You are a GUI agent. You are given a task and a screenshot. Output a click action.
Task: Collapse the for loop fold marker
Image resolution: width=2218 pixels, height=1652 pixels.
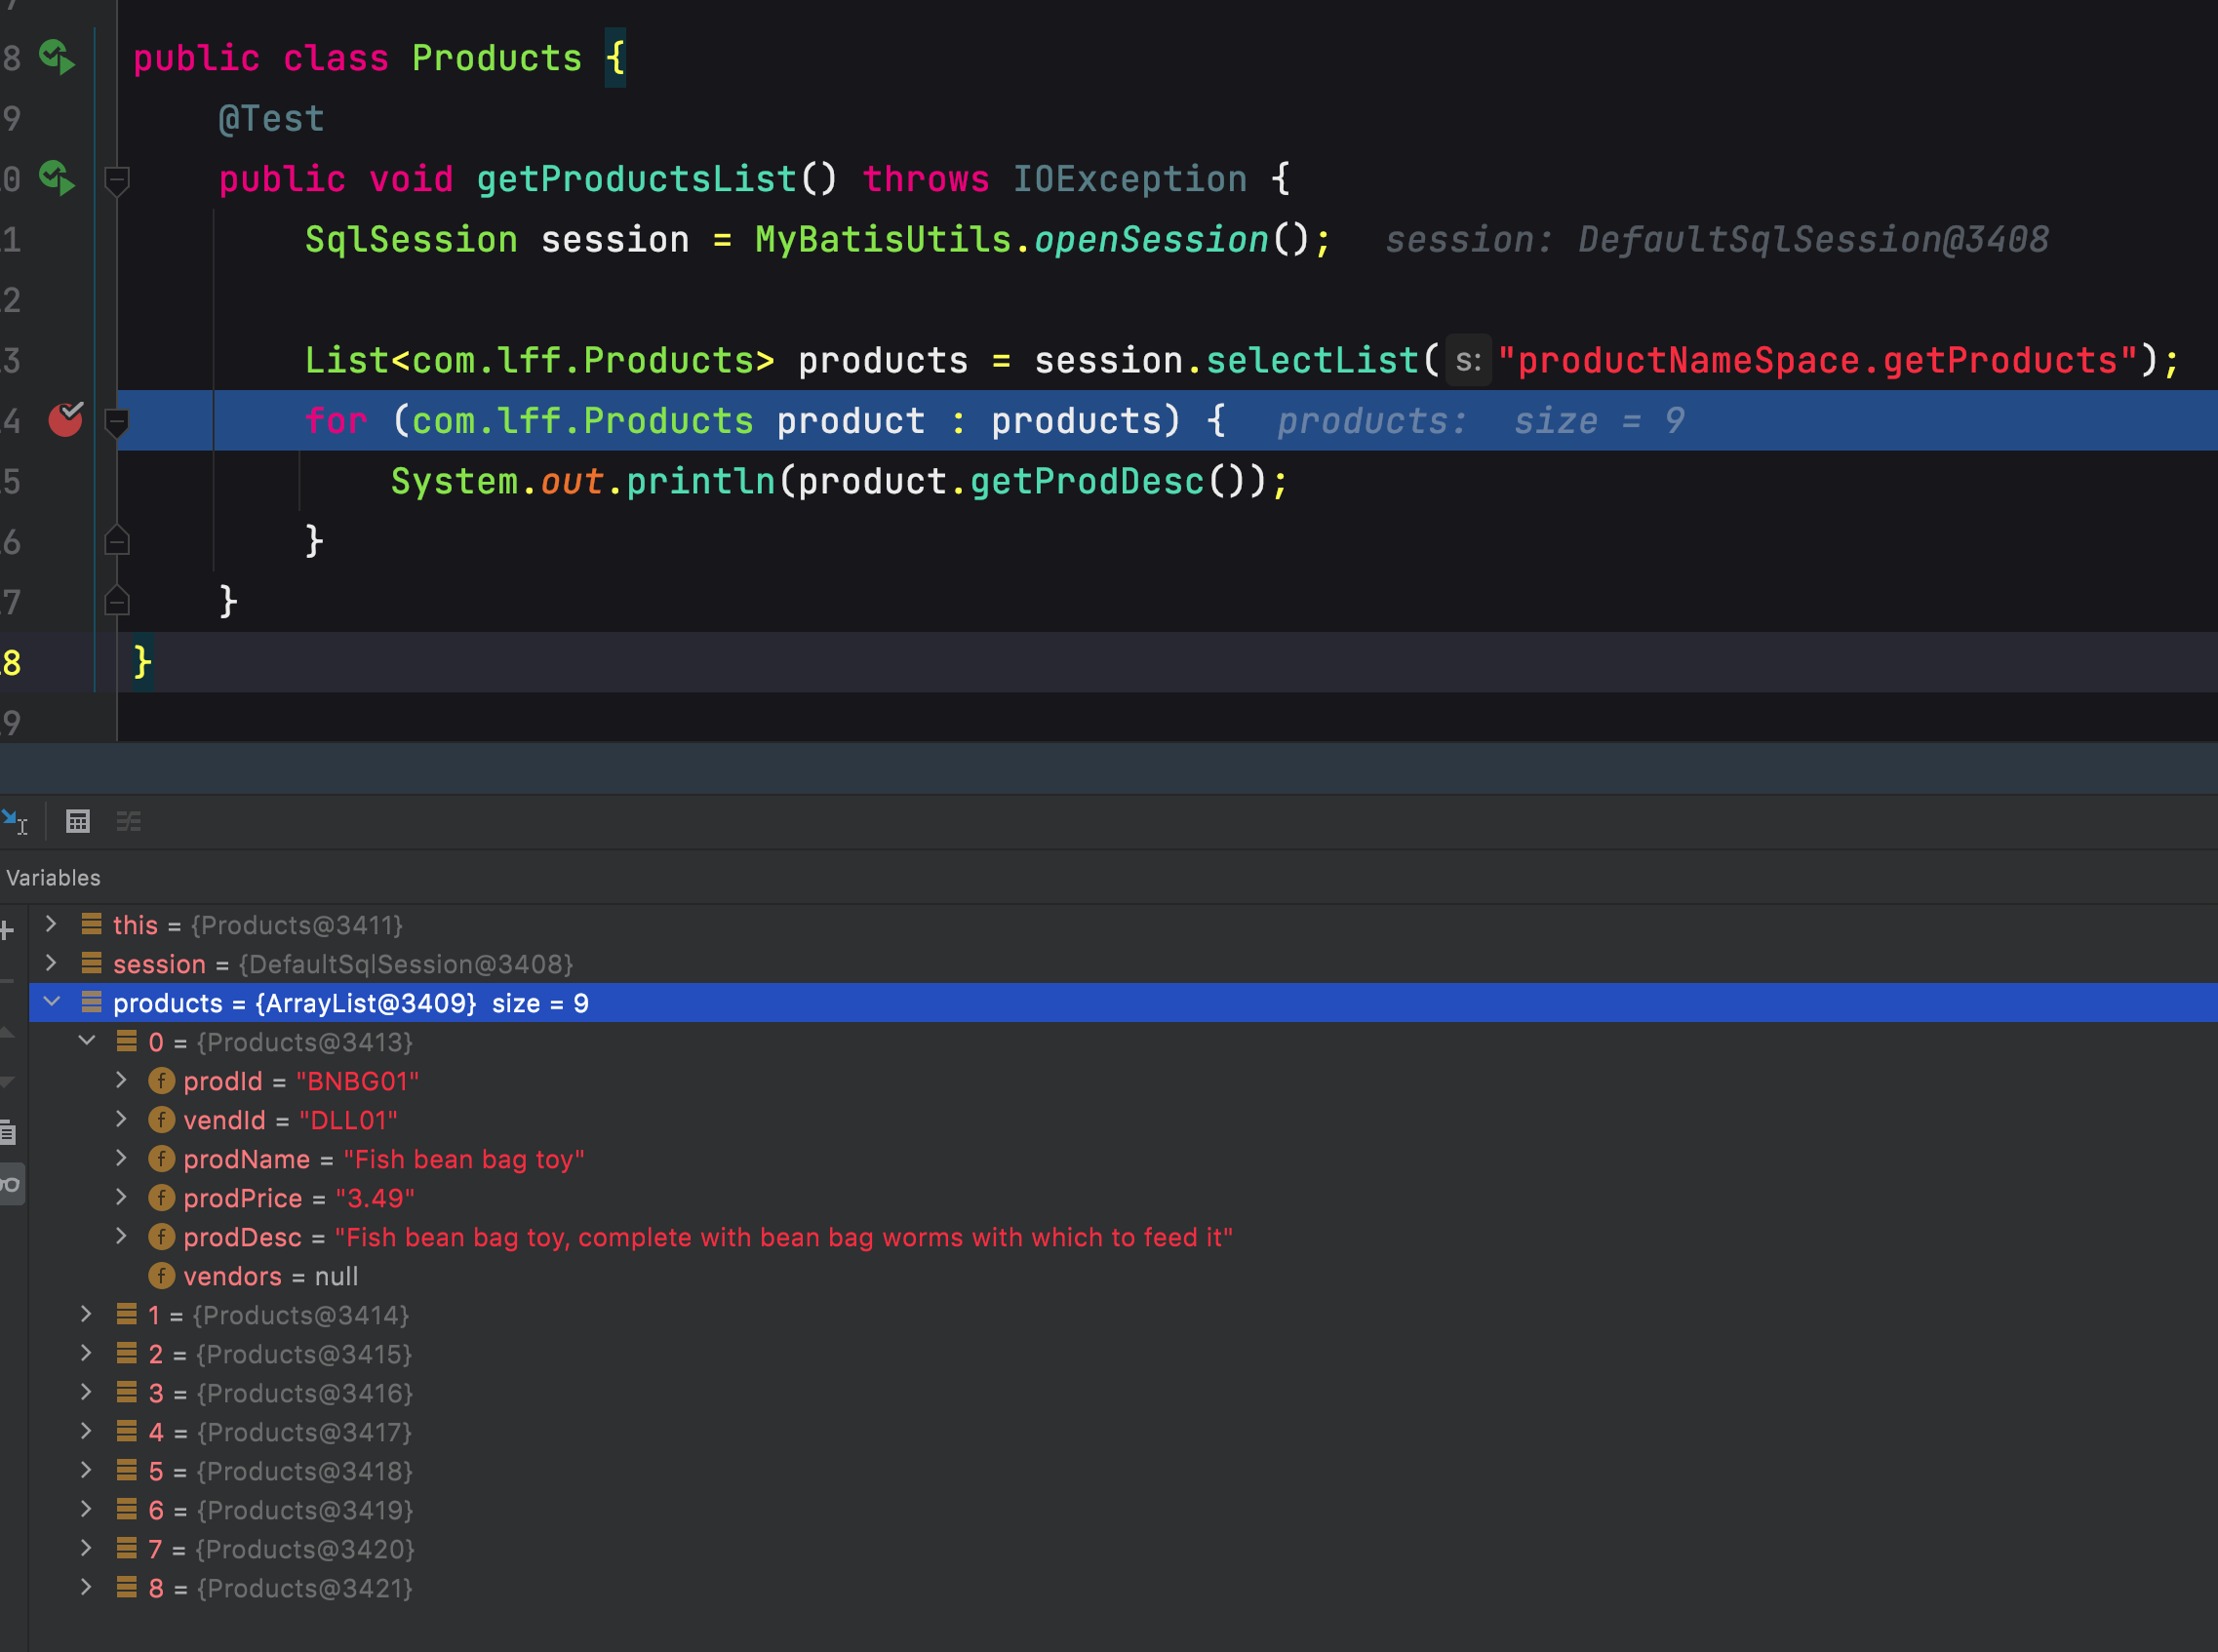pos(117,422)
